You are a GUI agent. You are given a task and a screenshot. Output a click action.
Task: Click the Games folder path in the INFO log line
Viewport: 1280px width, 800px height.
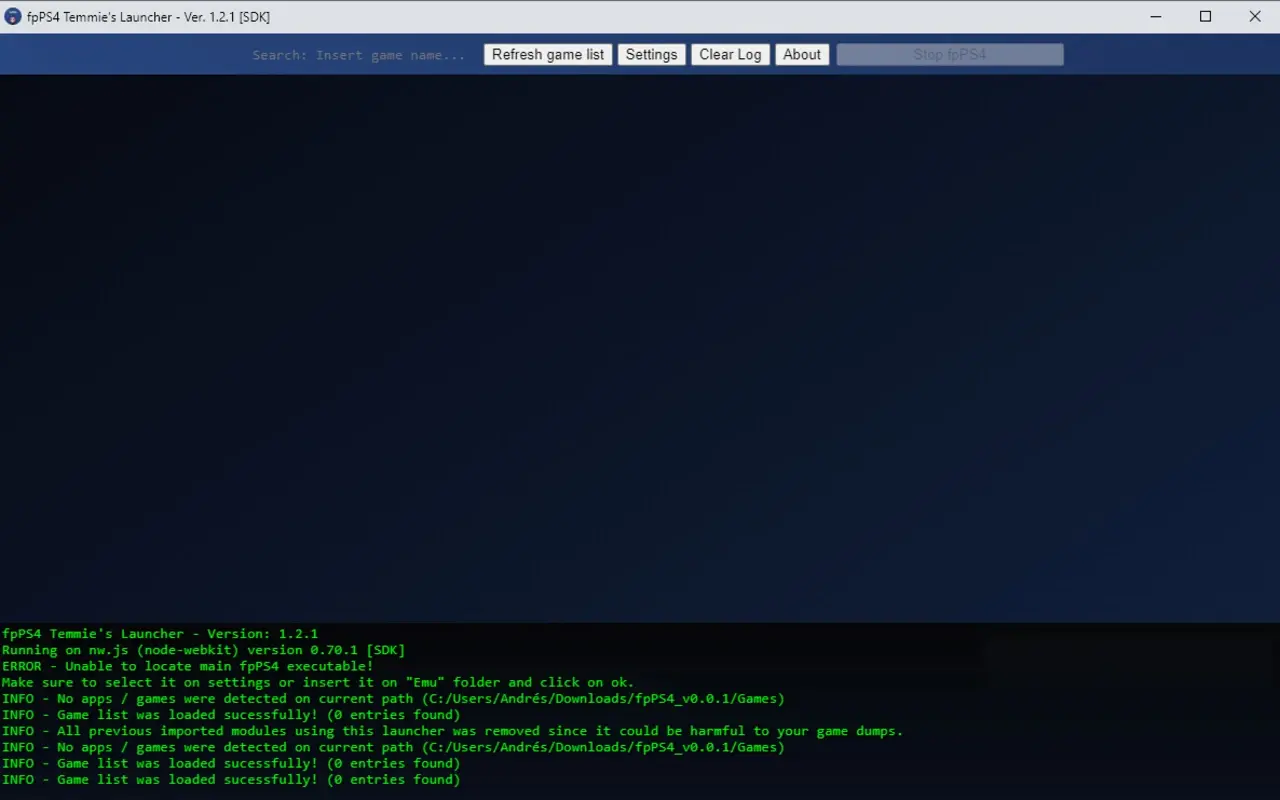[x=600, y=698]
